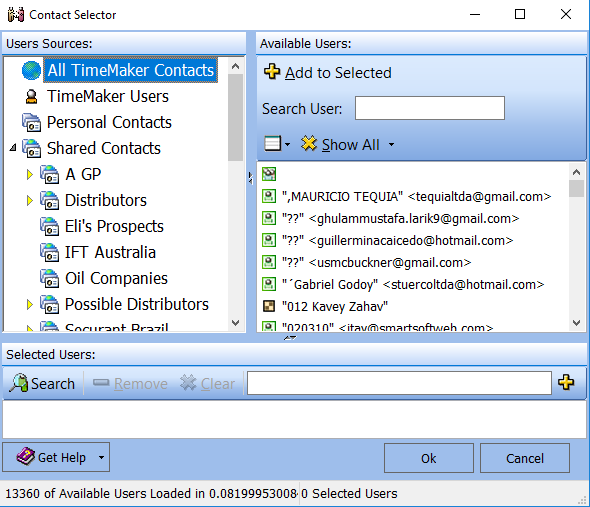Click the contact icon for guillerminacaicedo
590x507 pixels.
click(269, 240)
